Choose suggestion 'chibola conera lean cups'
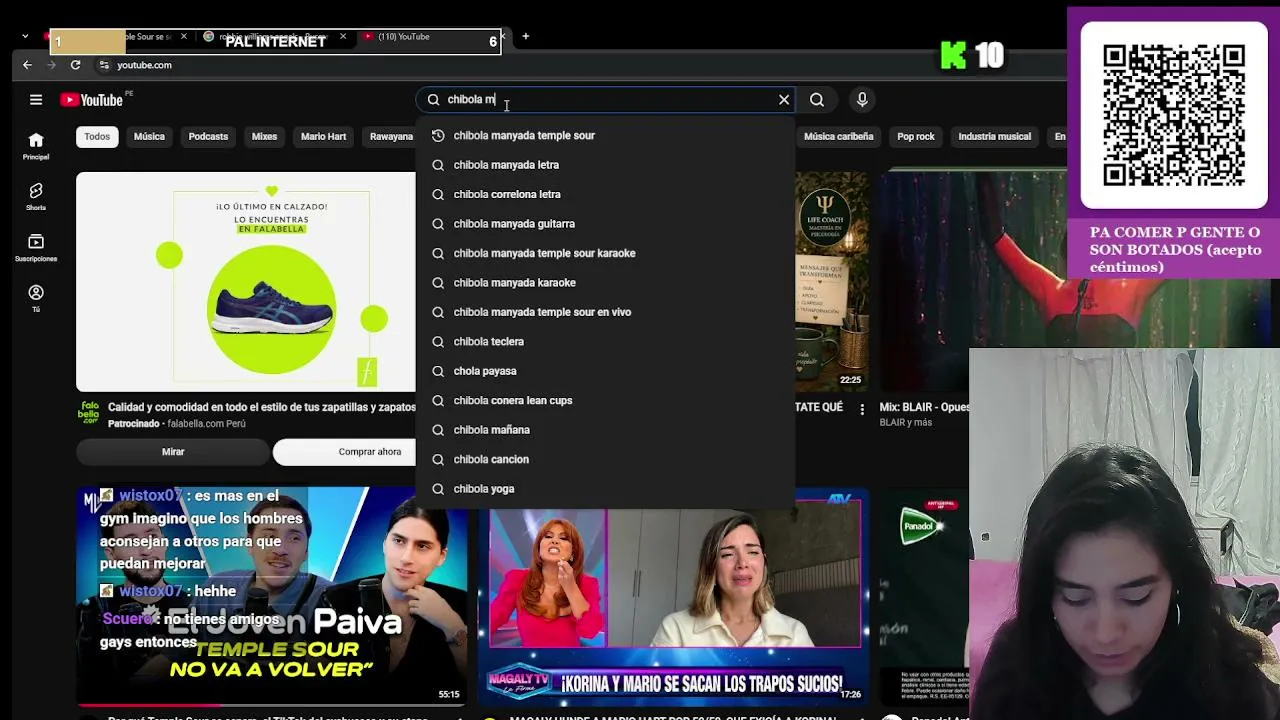The width and height of the screenshot is (1280, 720). 606,400
